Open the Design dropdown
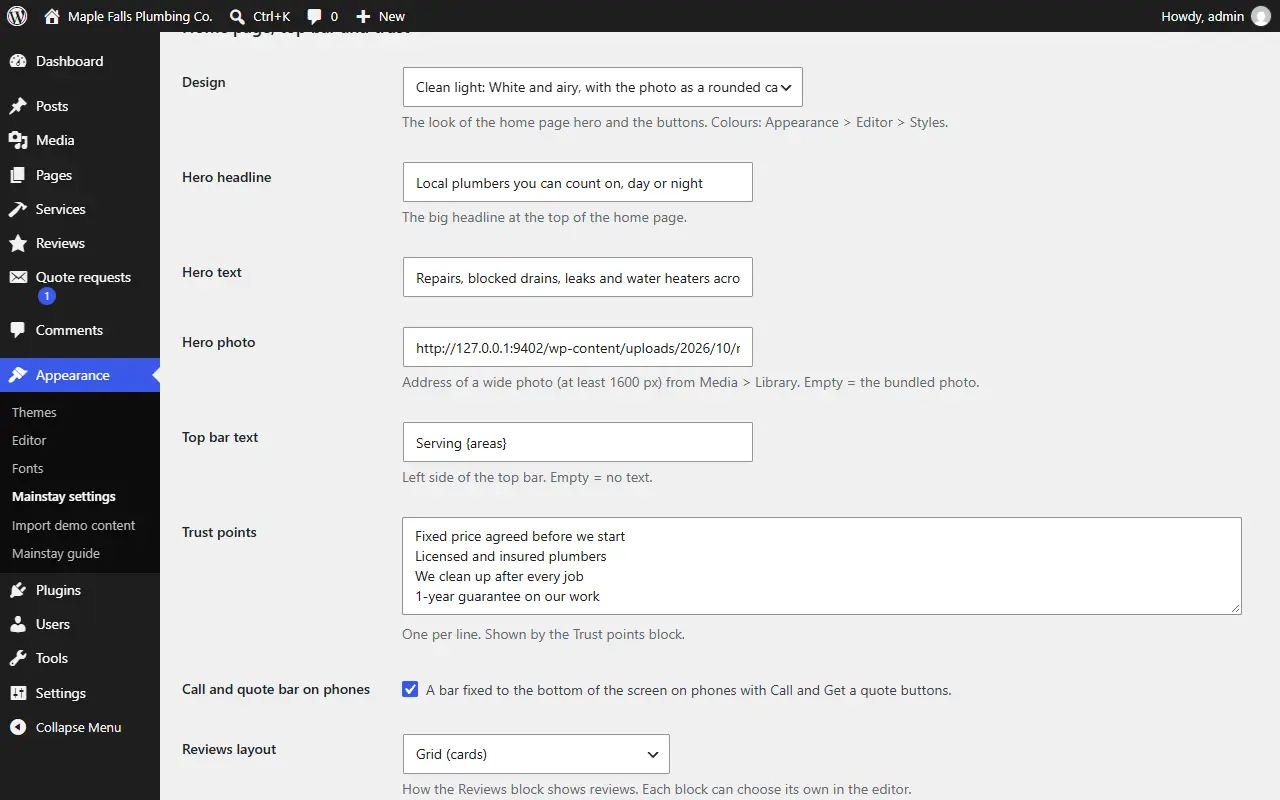Viewport: 1280px width, 800px height. pyautogui.click(x=602, y=87)
